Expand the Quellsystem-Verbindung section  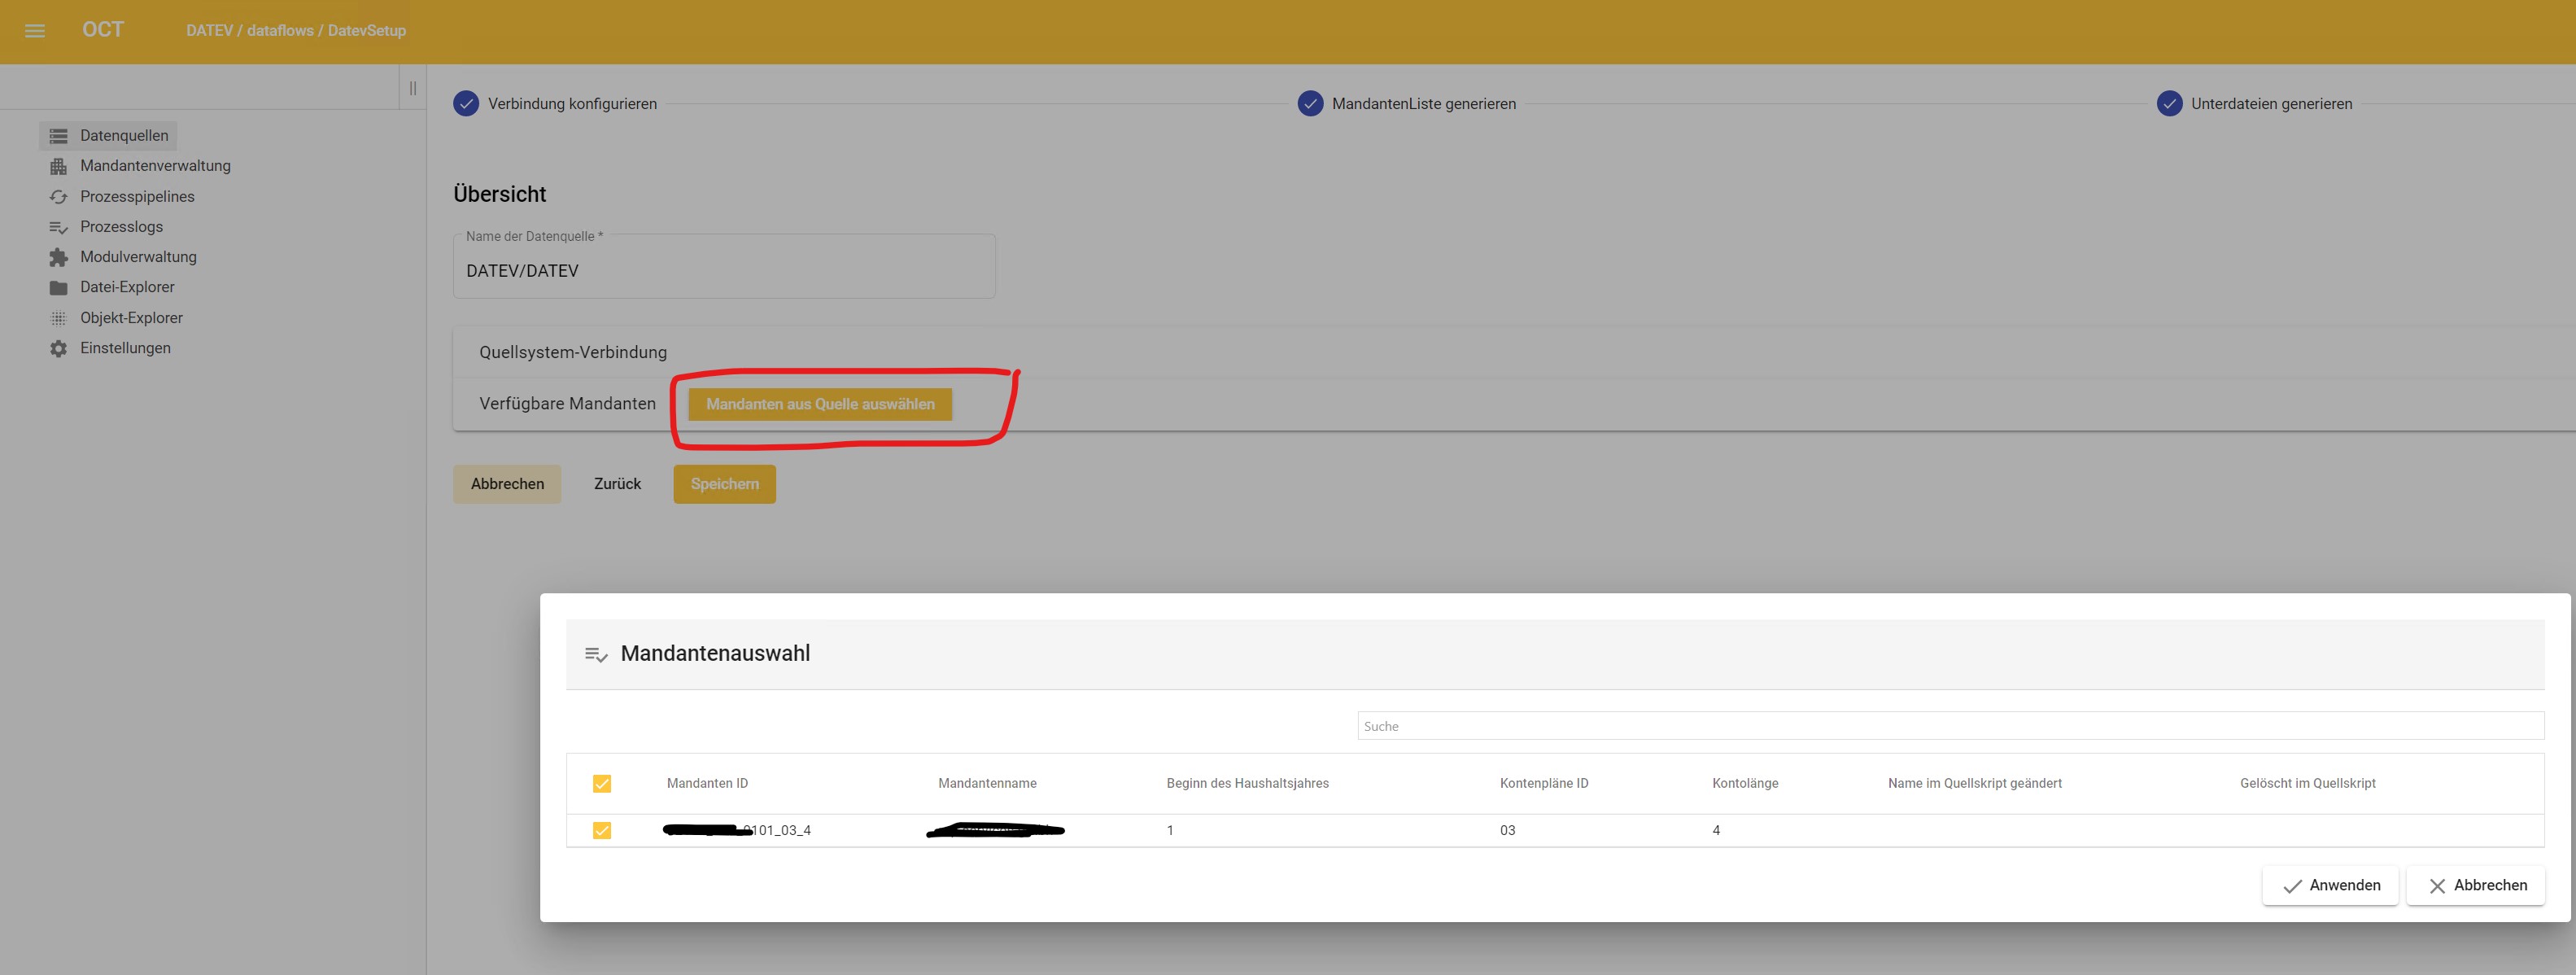(x=573, y=352)
